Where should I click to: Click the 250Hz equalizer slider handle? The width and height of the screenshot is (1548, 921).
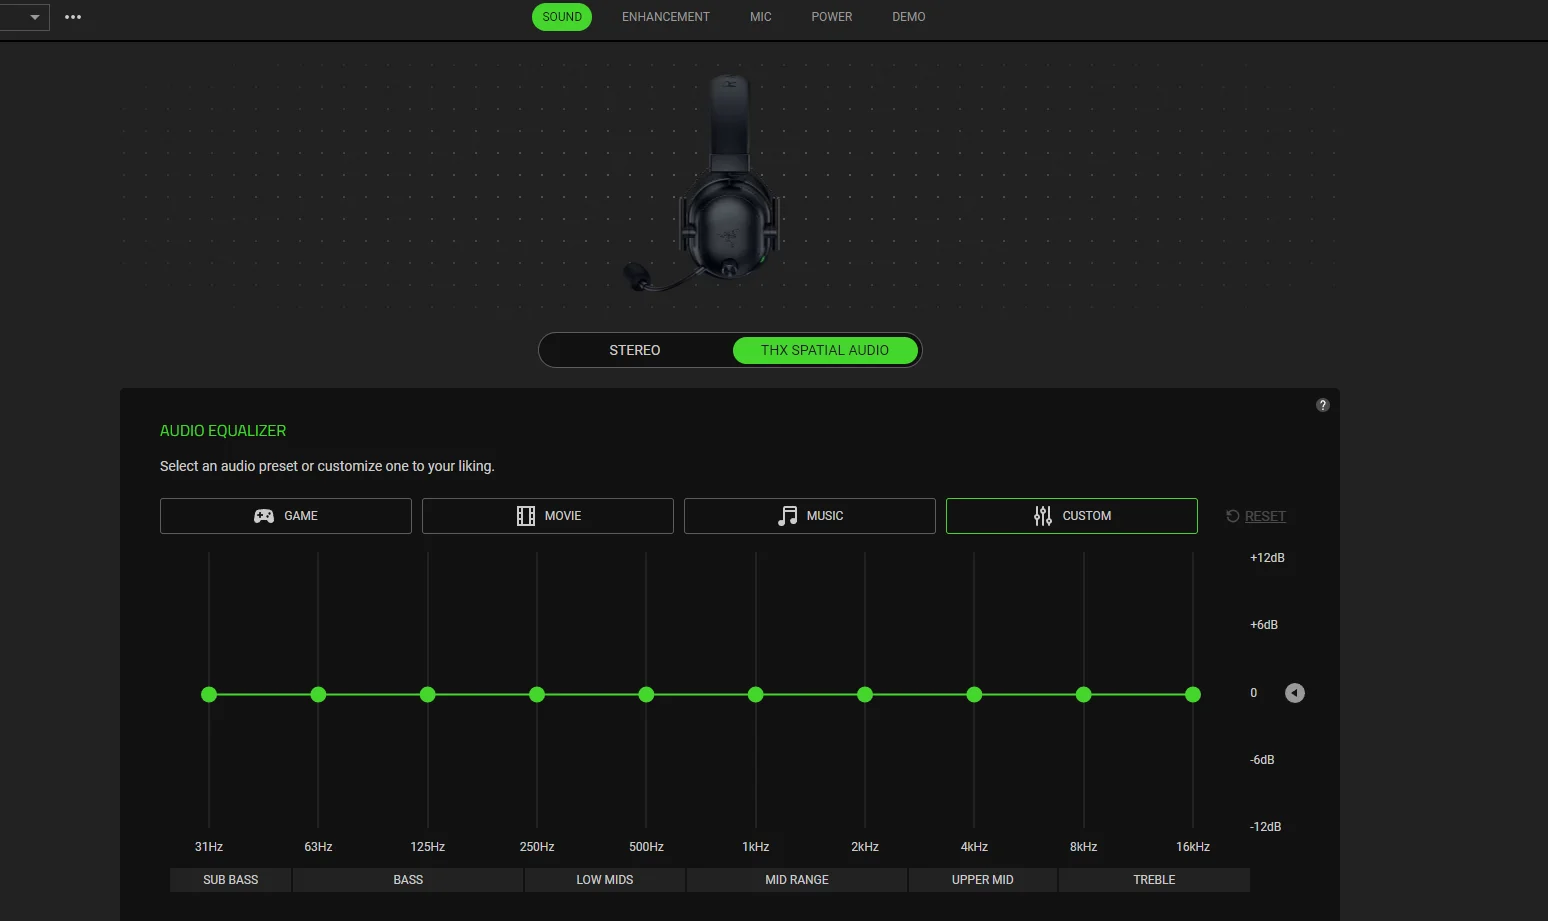(537, 694)
